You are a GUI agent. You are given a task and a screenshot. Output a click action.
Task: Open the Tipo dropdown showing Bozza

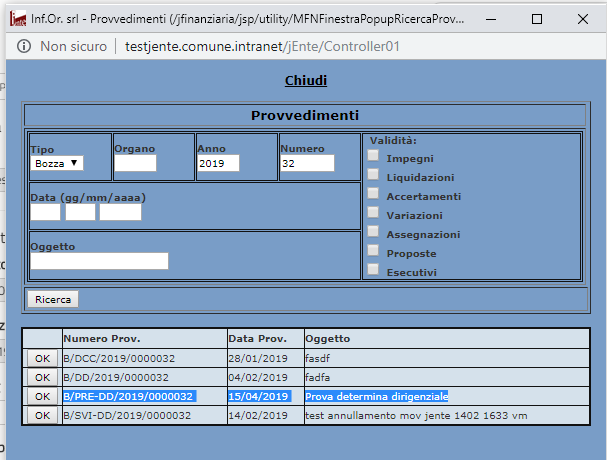pos(58,163)
